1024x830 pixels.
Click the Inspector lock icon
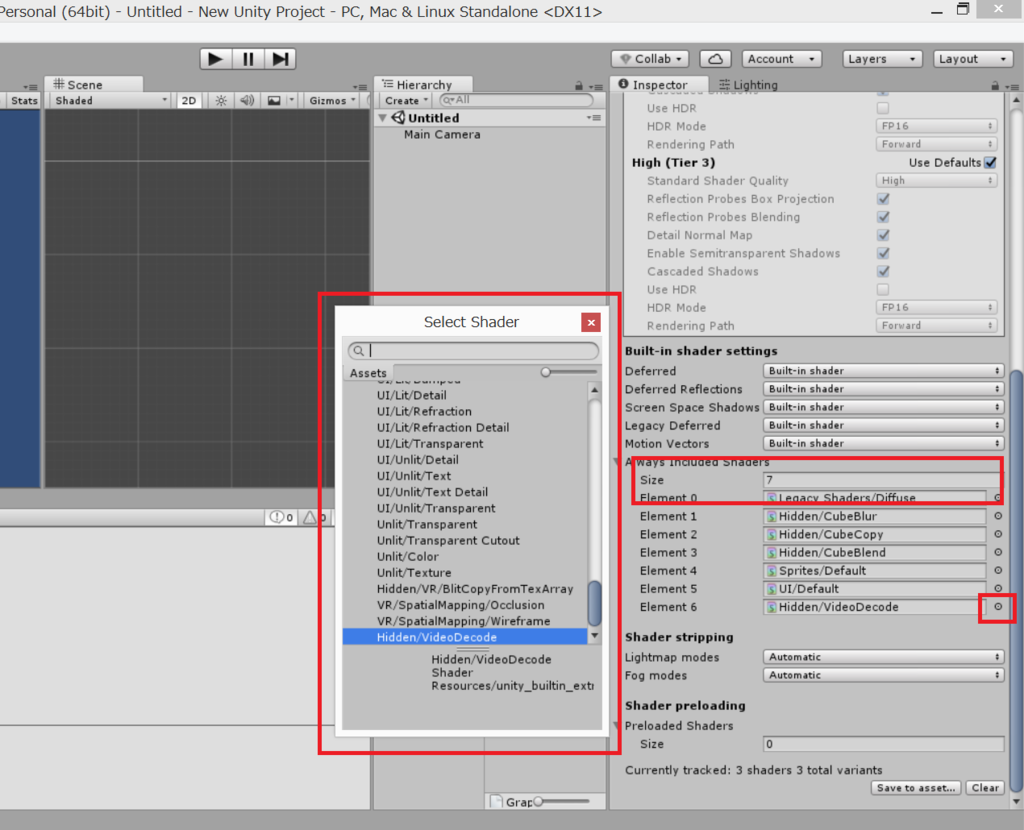coord(995,86)
